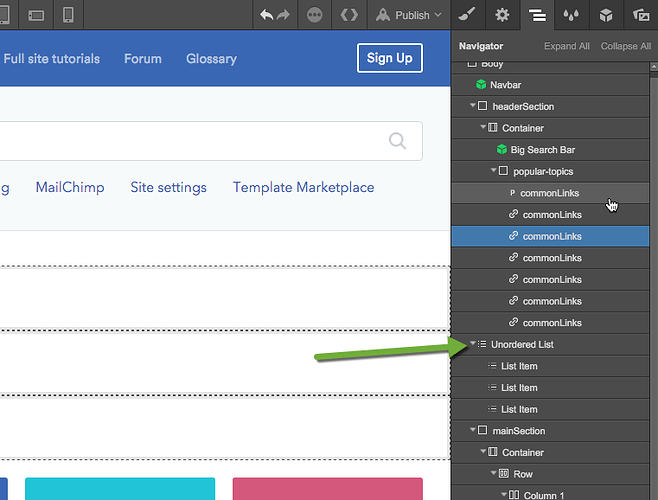Select the first List Item
The height and width of the screenshot is (500, 658).
click(550, 366)
